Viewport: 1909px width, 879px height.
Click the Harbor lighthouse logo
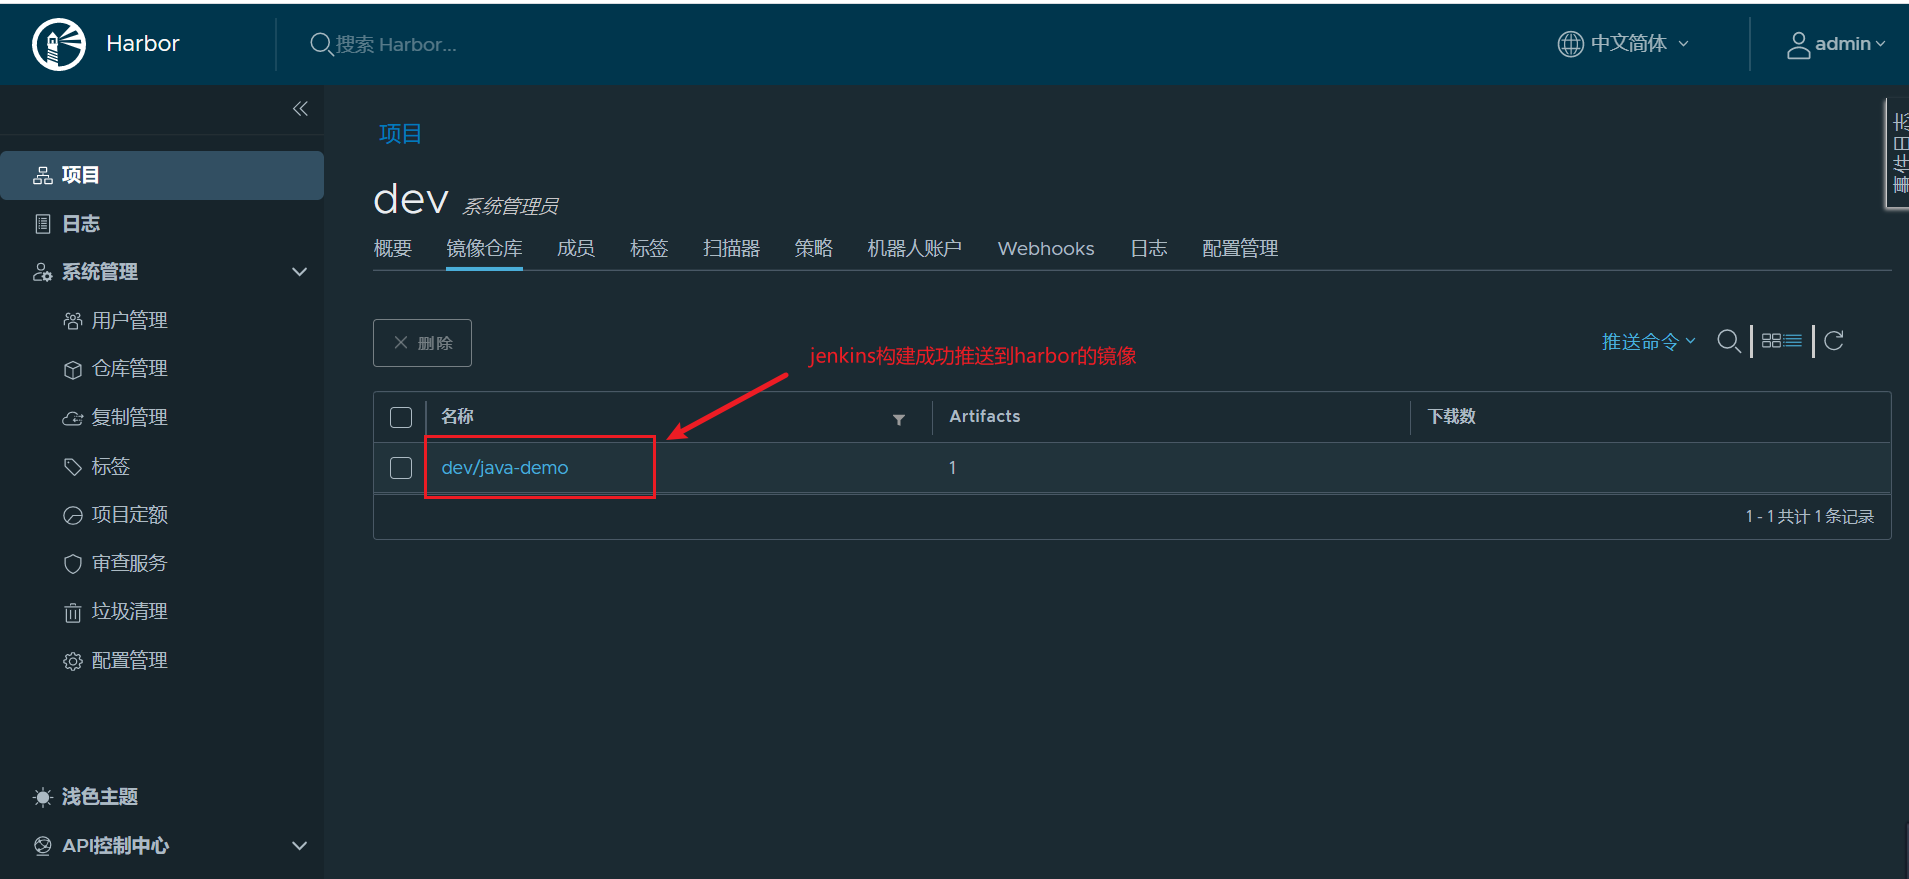[x=59, y=44]
